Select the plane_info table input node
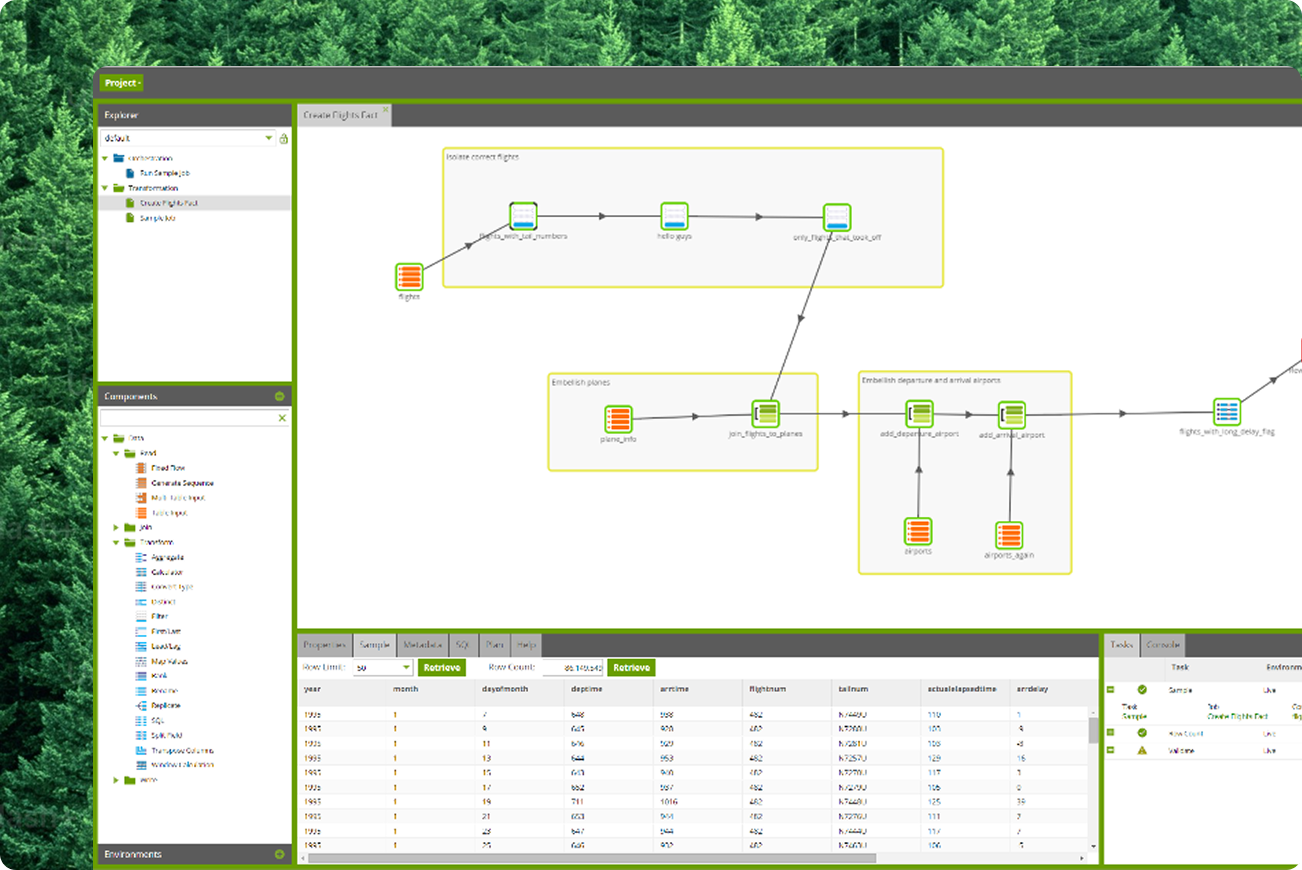The height and width of the screenshot is (870, 1302). [619, 419]
